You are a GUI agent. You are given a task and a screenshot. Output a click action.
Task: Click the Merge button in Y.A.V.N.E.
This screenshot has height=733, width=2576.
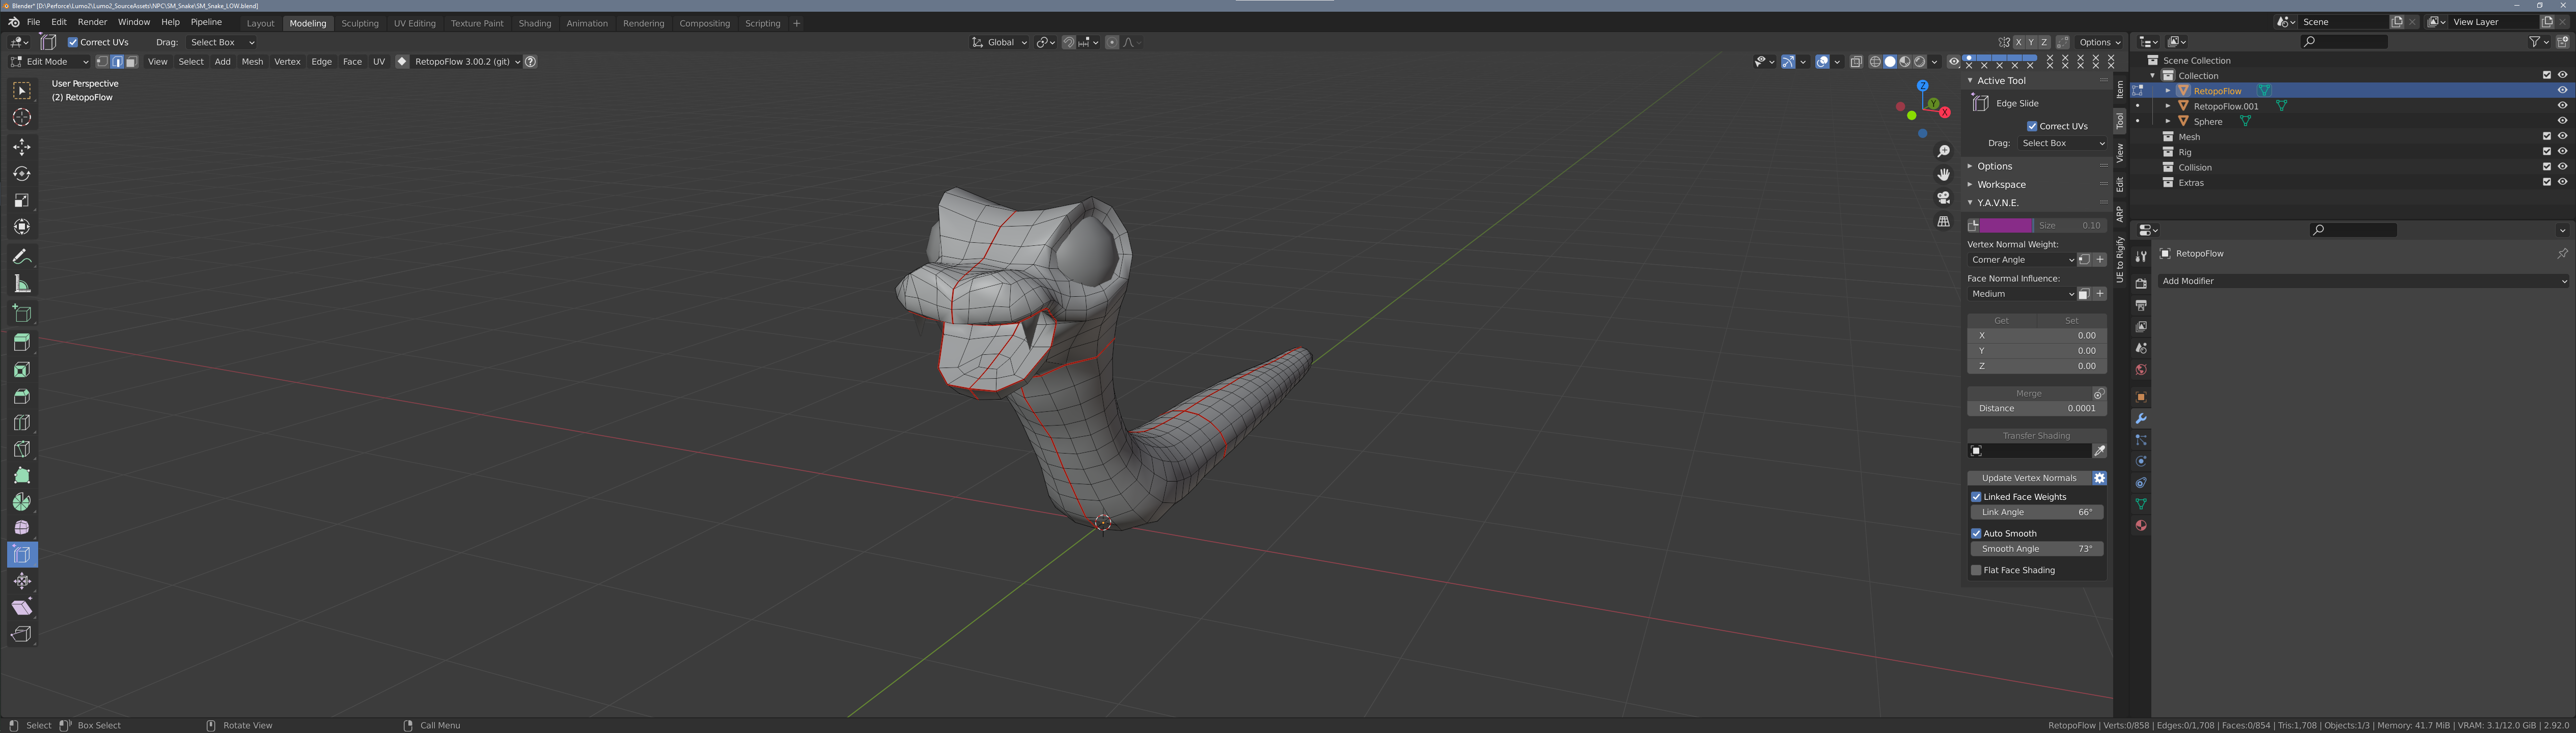[2028, 393]
